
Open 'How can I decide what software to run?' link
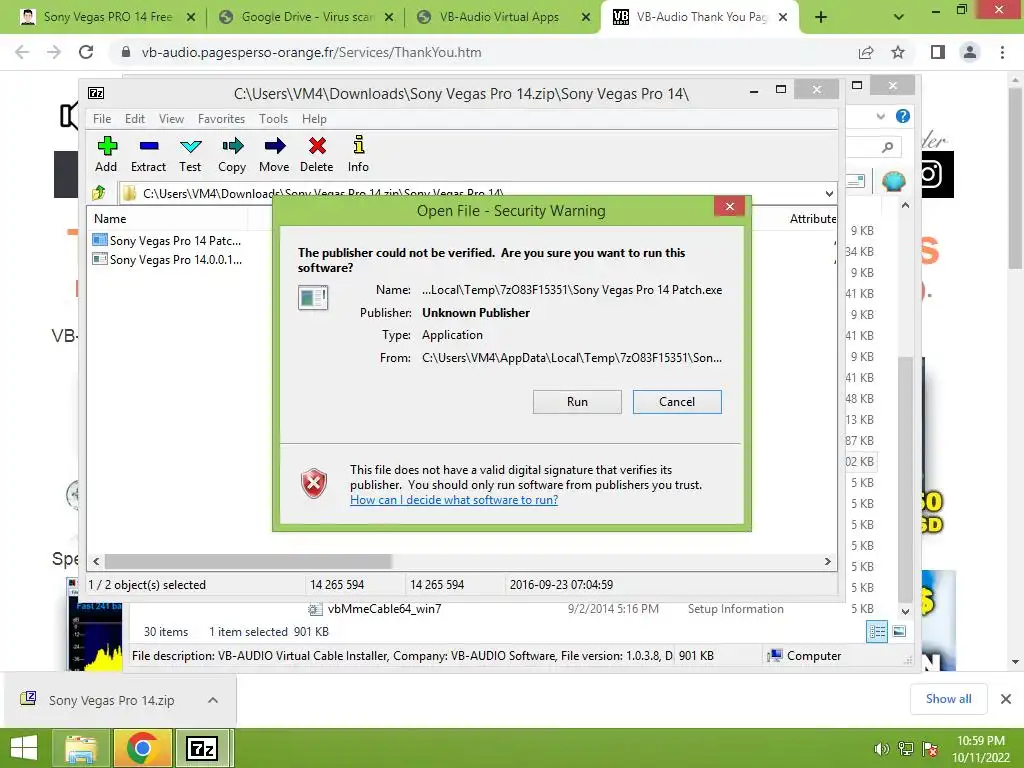454,500
